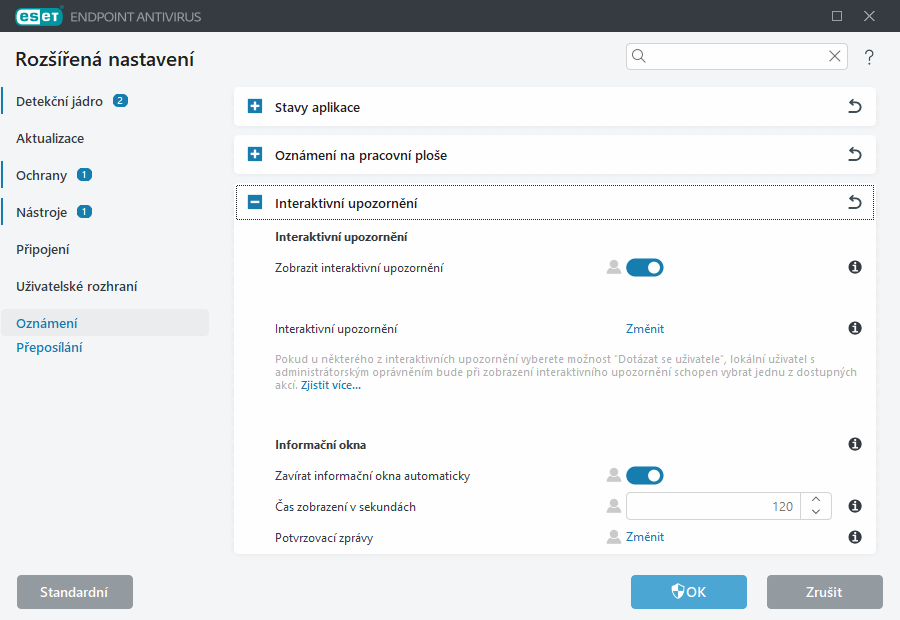Click Změnit for Interaktivní upozornění
The image size is (900, 620).
[645, 329]
